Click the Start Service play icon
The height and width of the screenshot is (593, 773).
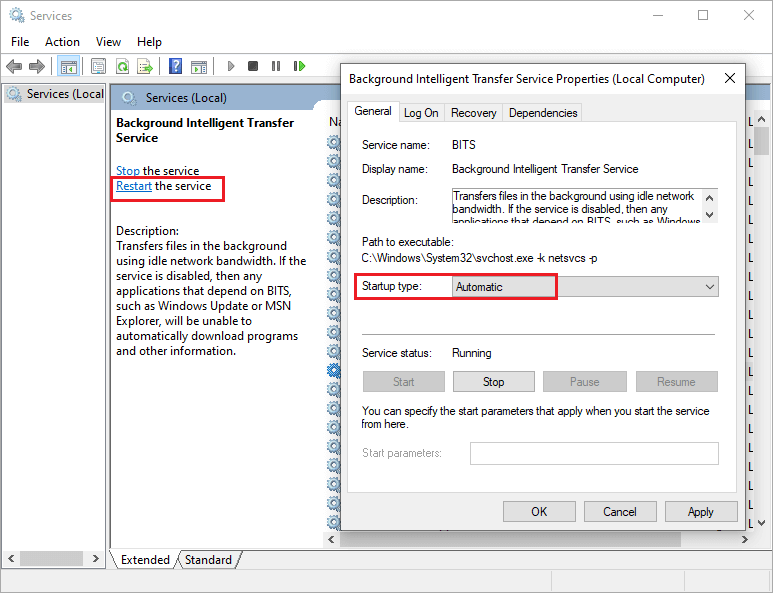click(230, 66)
